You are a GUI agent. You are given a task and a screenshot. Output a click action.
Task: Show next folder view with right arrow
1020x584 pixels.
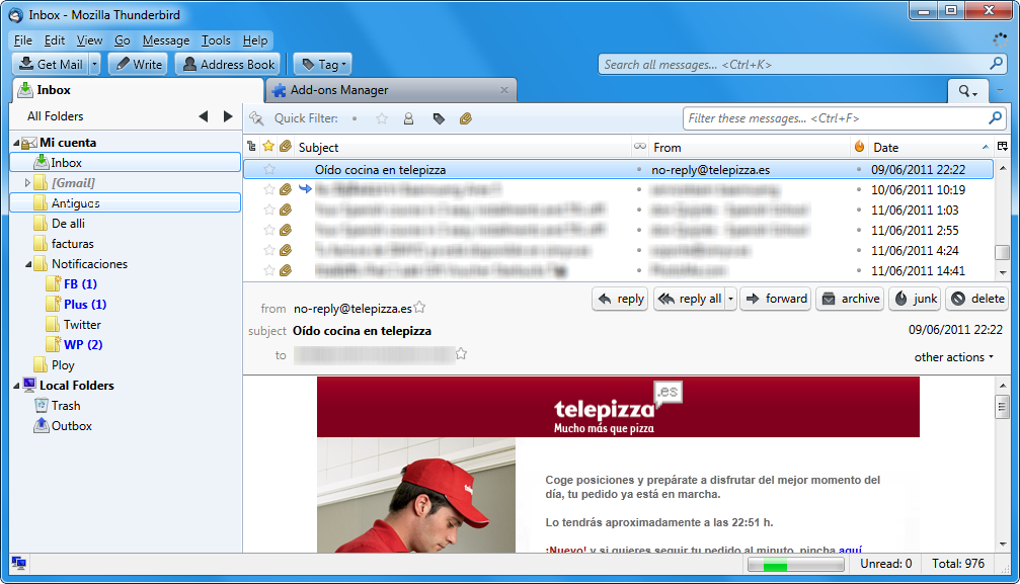[228, 116]
